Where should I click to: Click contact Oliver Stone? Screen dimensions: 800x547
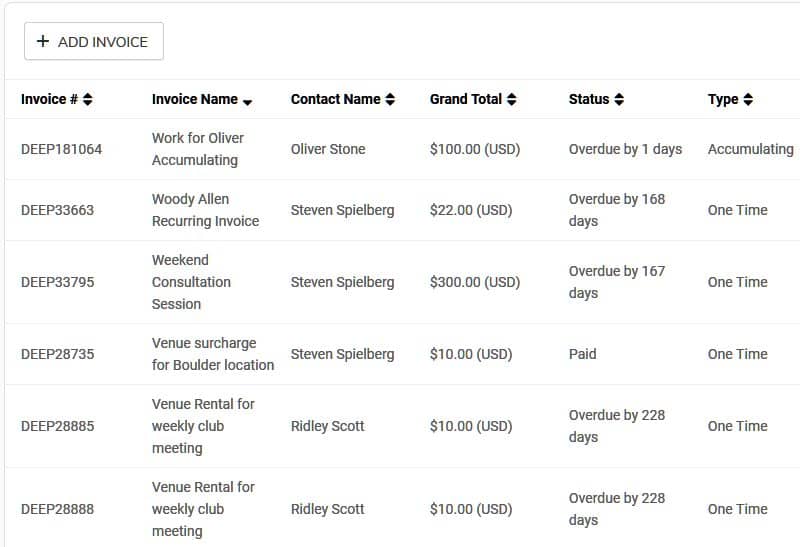coord(328,149)
